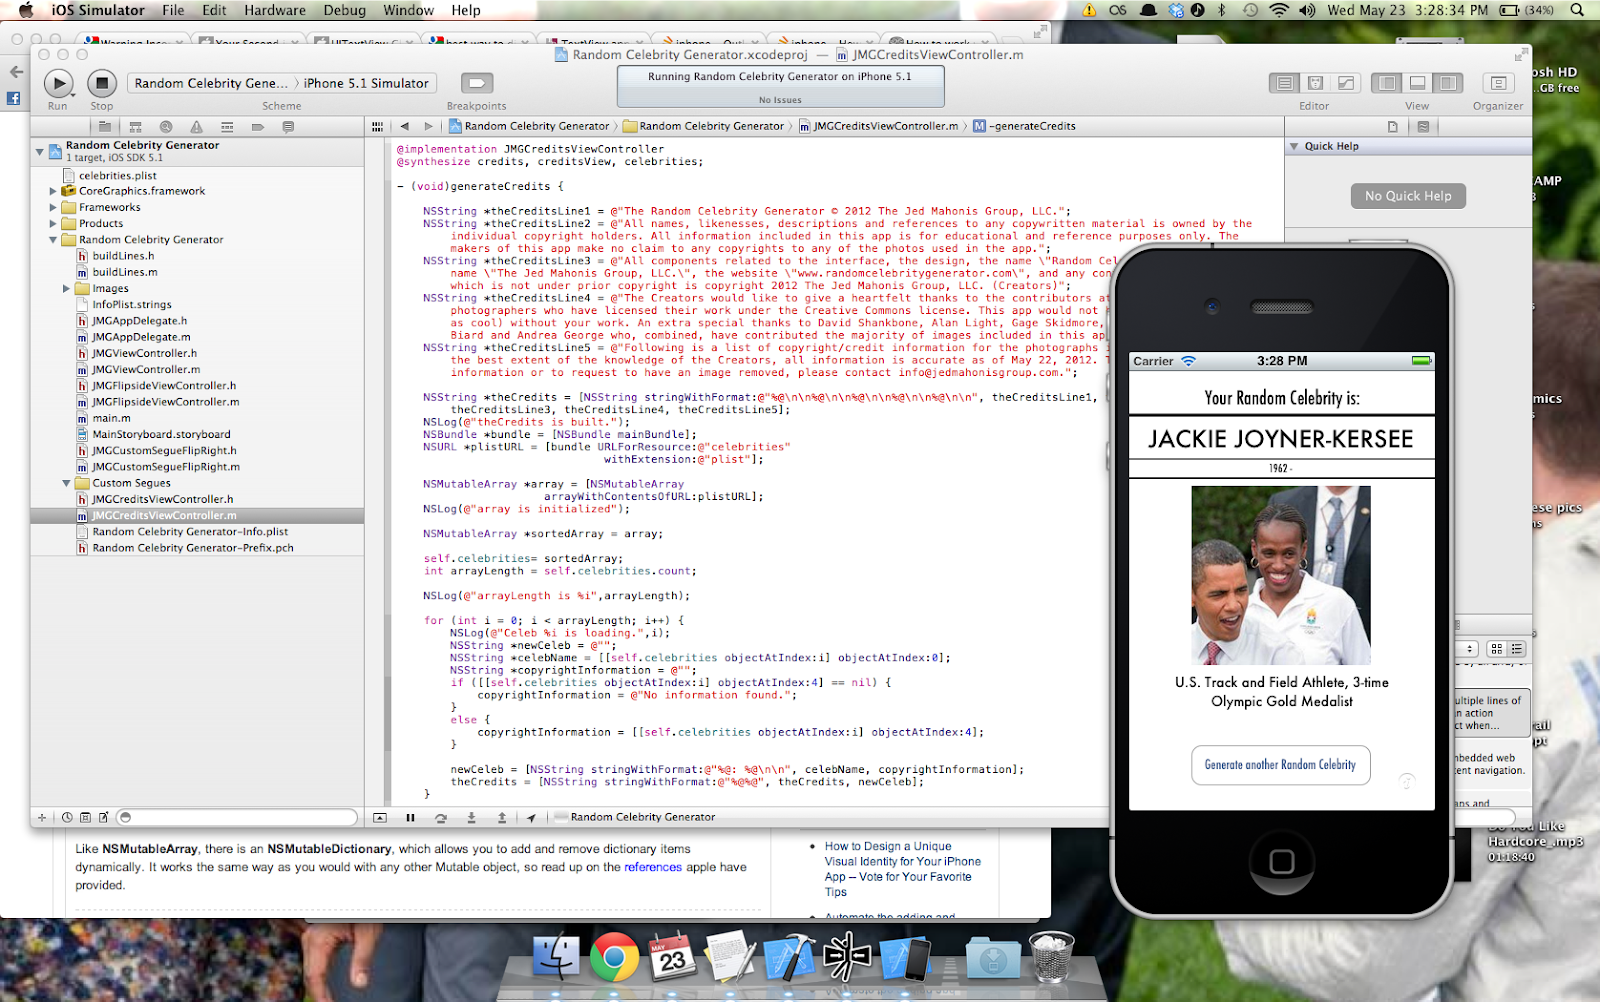The height and width of the screenshot is (1002, 1600).
Task: Toggle the Debug area view
Action: tap(1417, 83)
